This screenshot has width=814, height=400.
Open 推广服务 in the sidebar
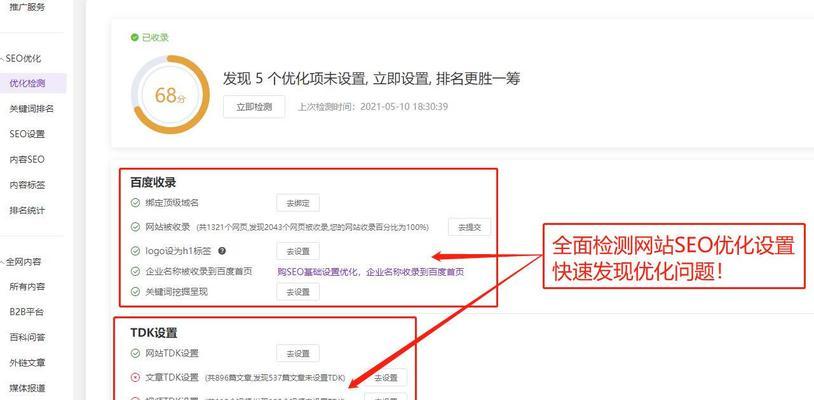27,7
